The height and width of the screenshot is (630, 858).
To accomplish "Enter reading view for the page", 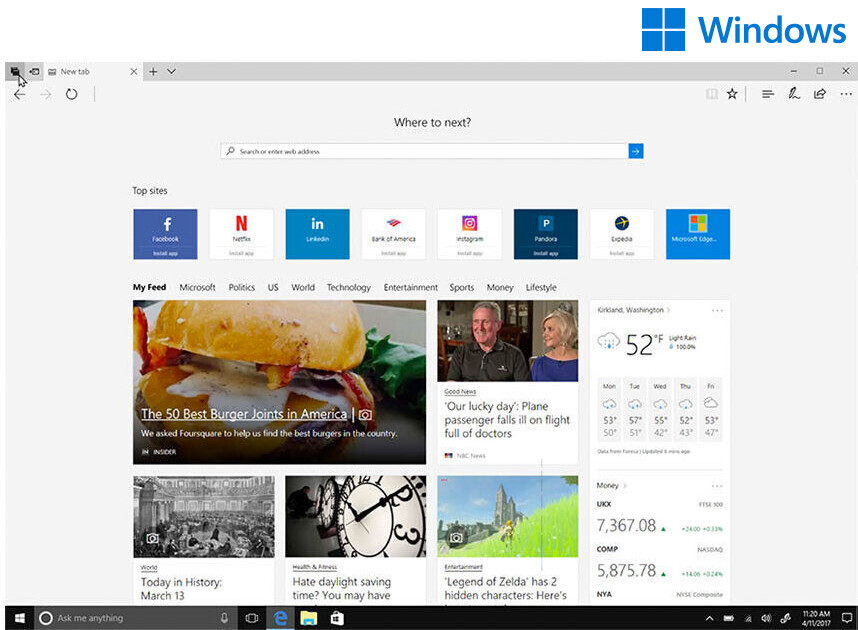I will [x=712, y=94].
